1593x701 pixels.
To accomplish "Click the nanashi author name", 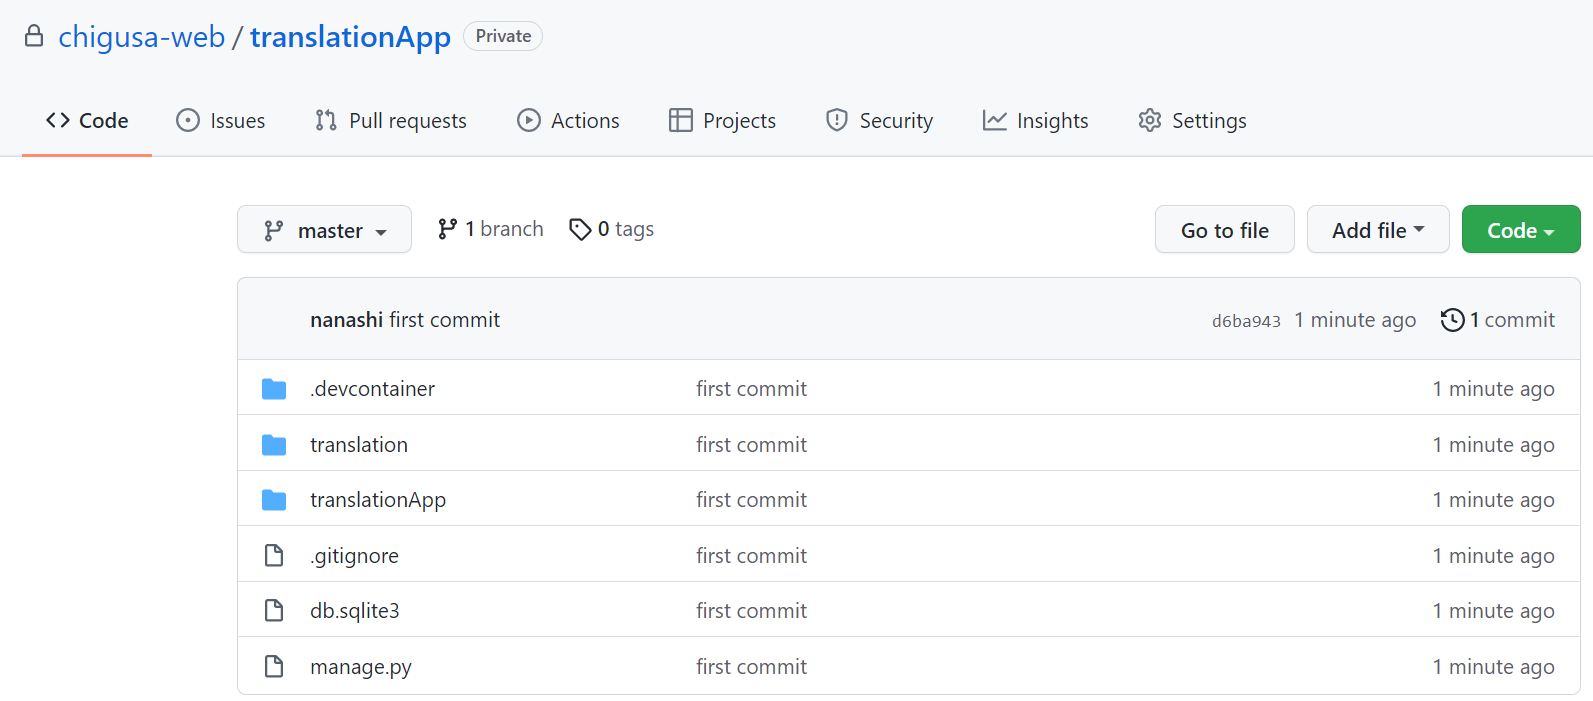I will [x=346, y=320].
